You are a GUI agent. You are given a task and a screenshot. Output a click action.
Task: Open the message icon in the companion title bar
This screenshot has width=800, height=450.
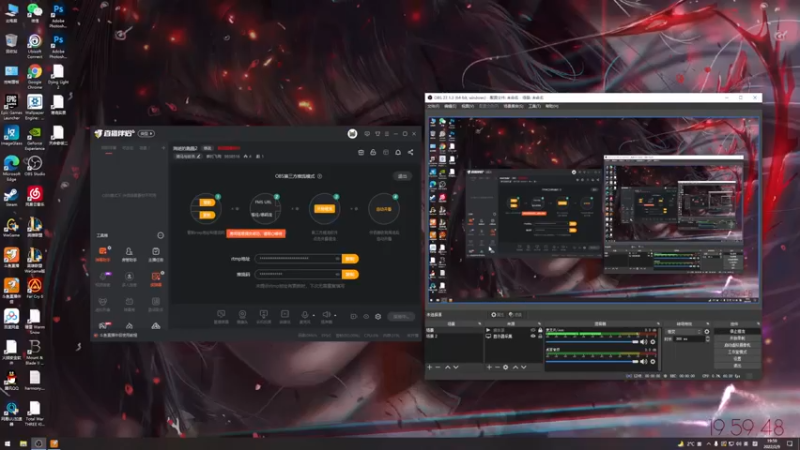point(367,134)
